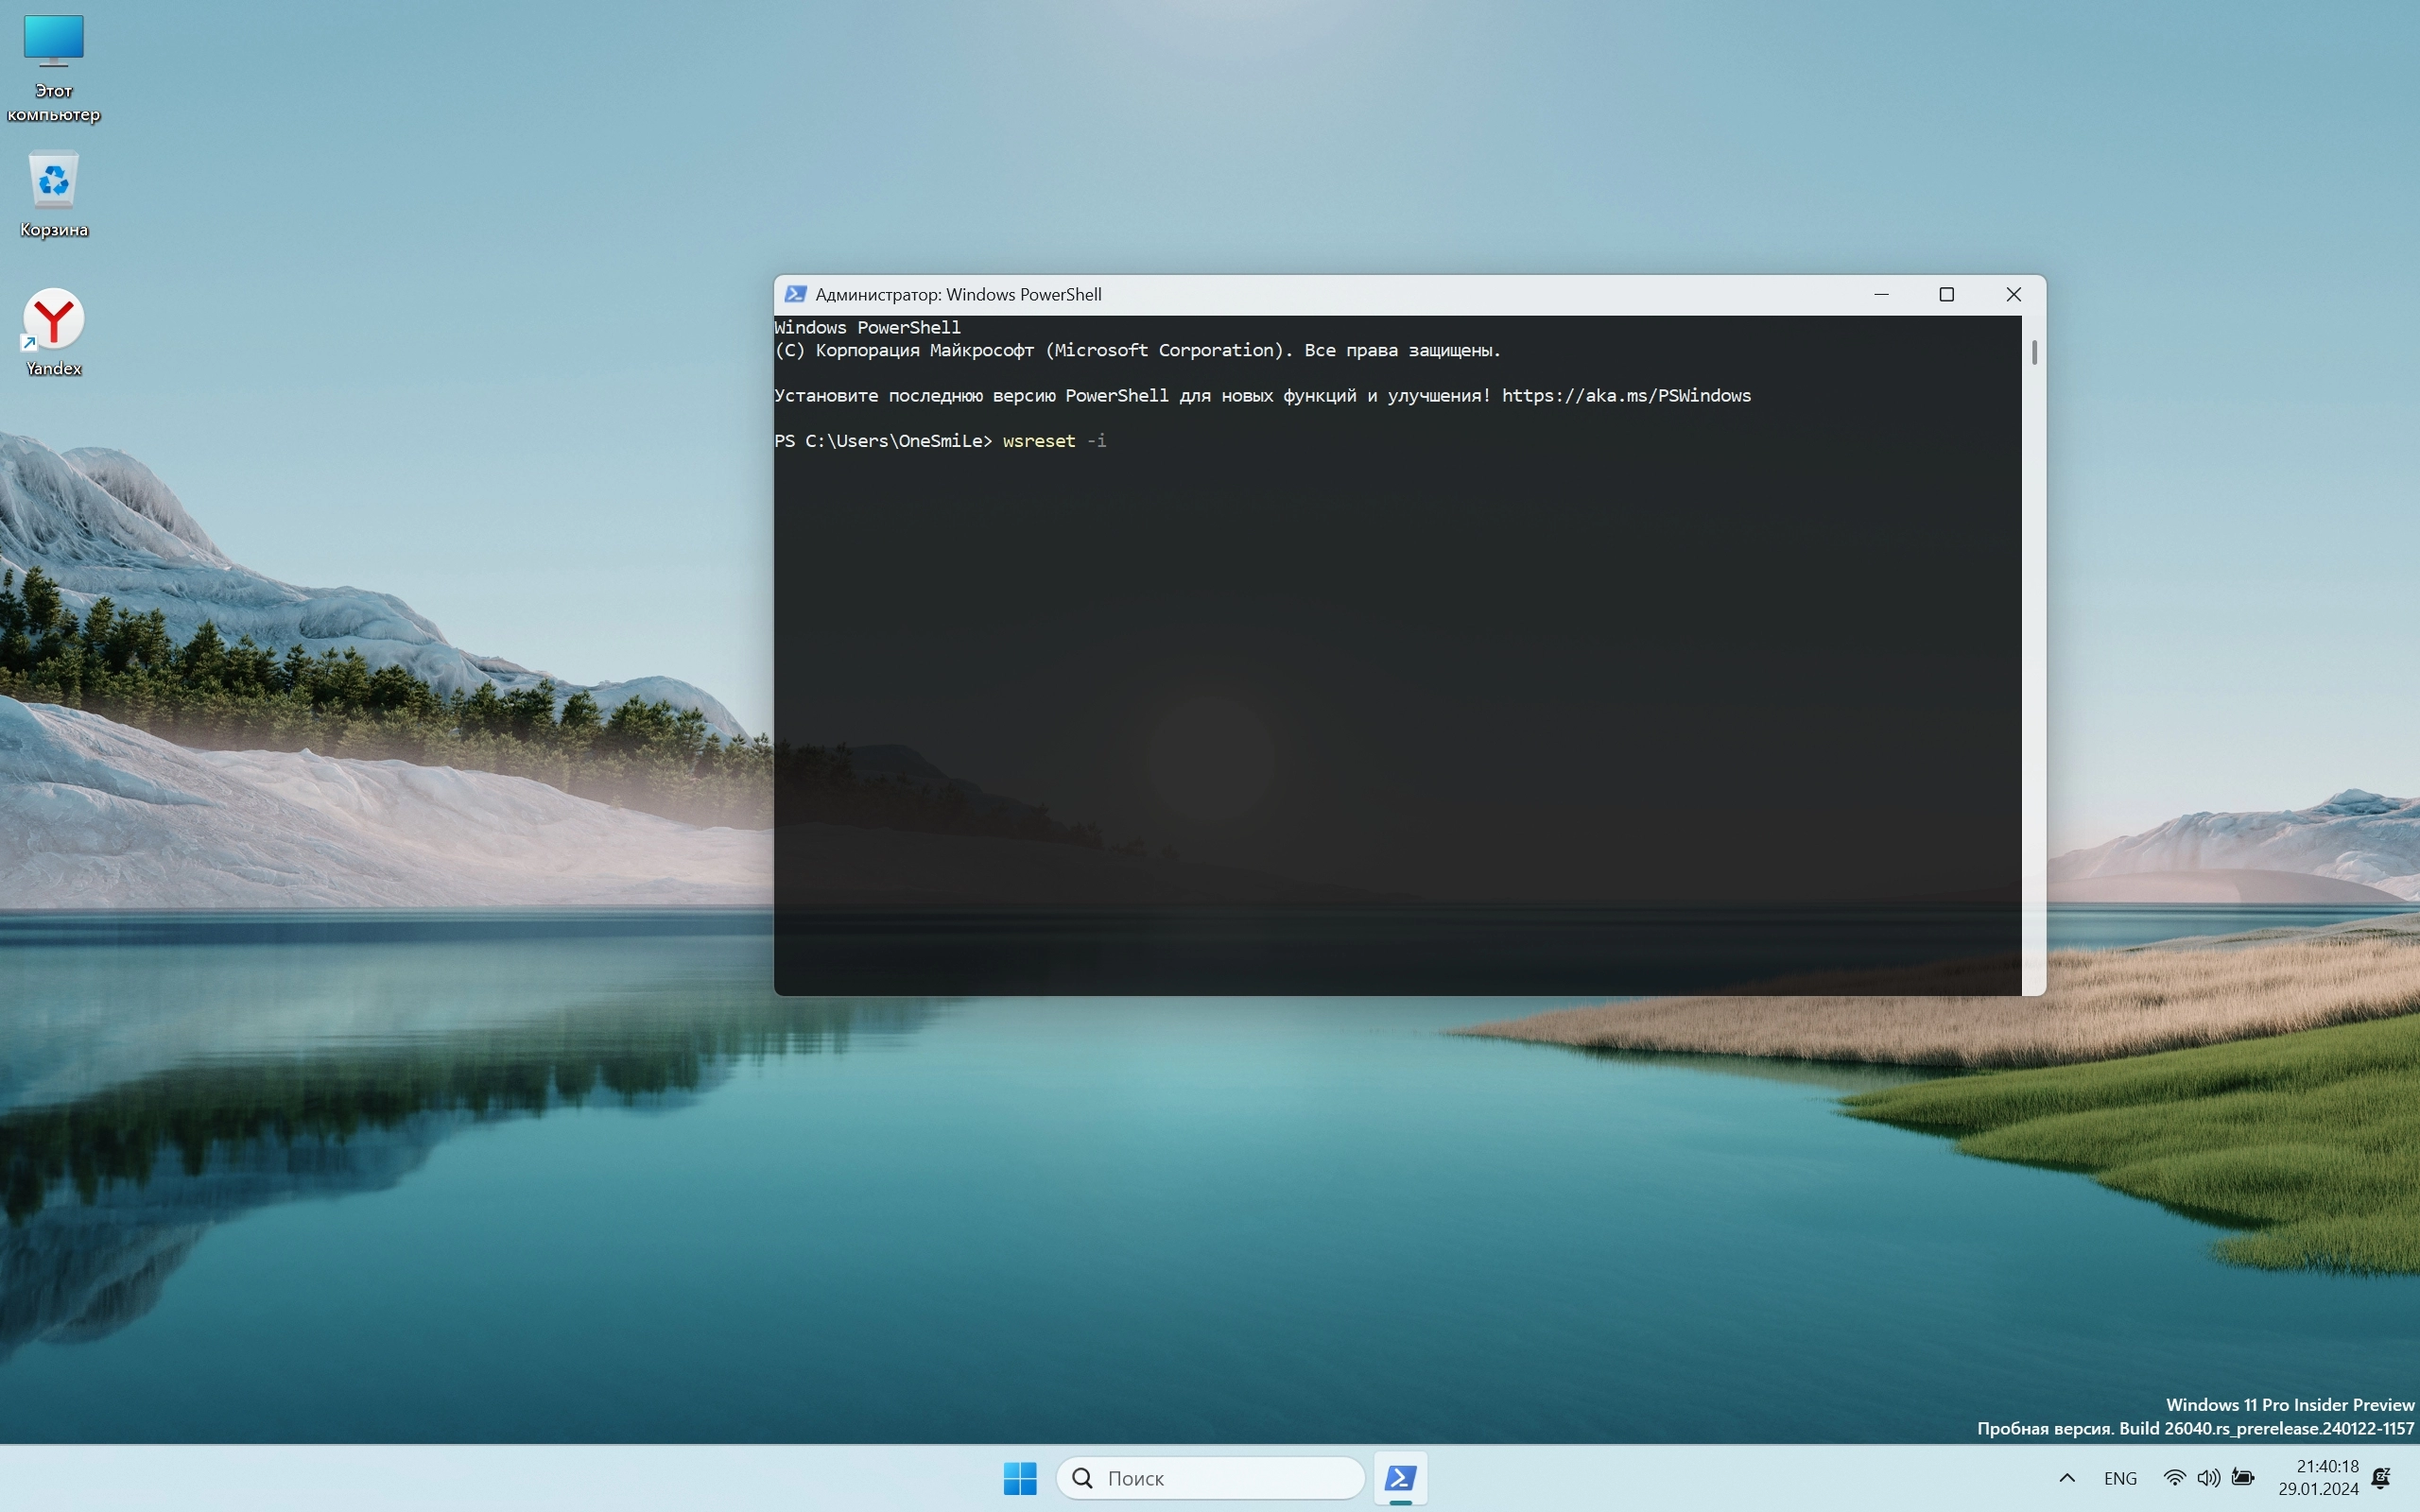The image size is (2420, 1512).
Task: Launch the Yandex browser shortcut
Action: pyautogui.click(x=53, y=331)
